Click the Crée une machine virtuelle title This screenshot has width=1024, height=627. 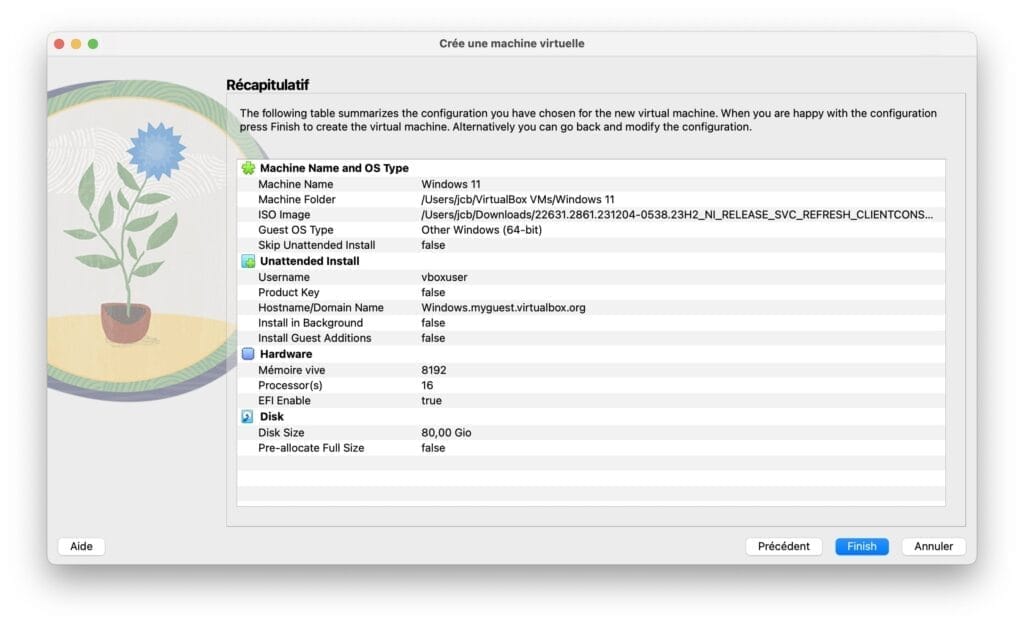point(511,43)
